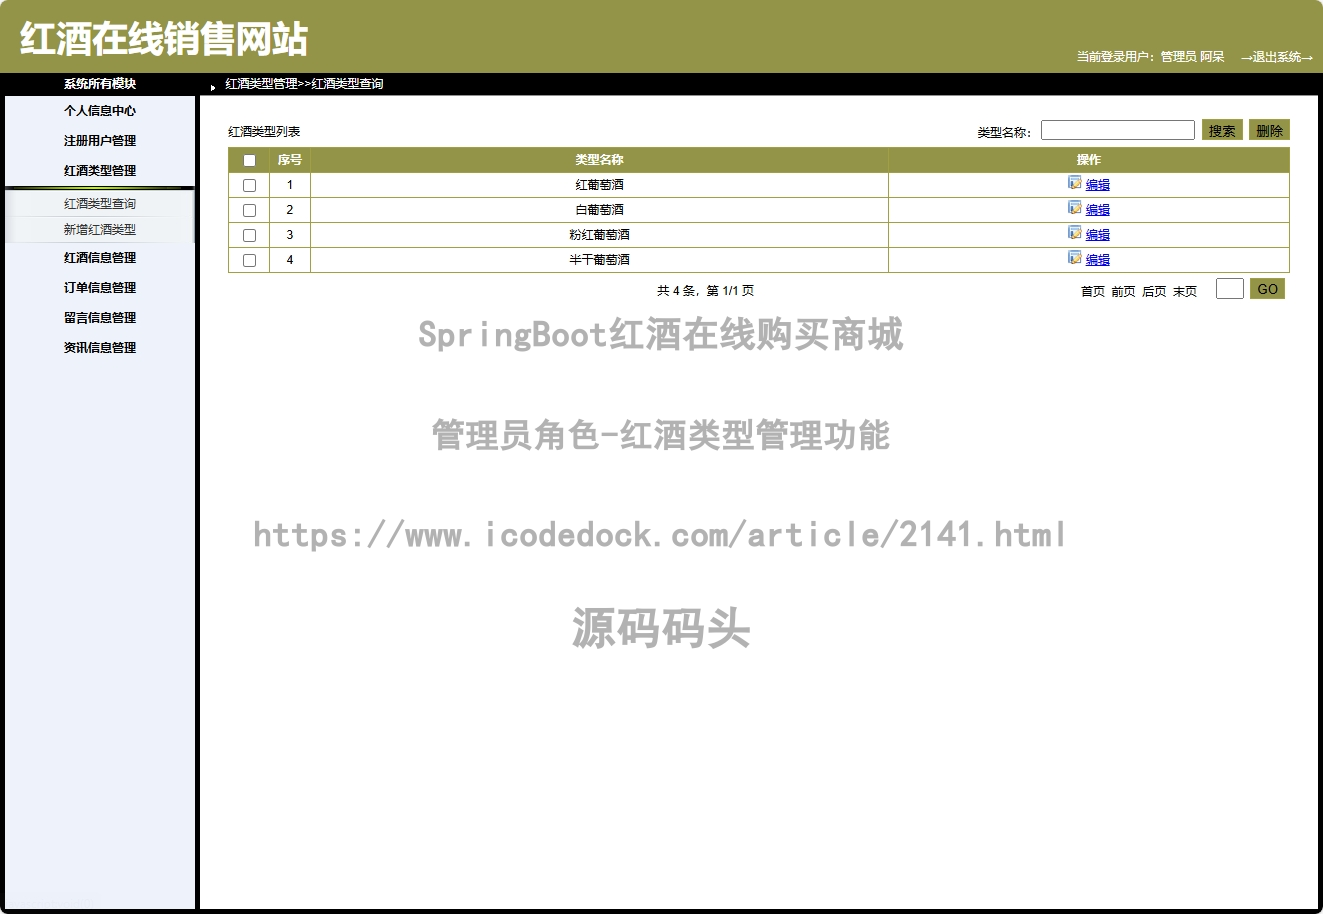Click the 操作 column header
Viewport: 1323px width, 914px height.
(1089, 160)
